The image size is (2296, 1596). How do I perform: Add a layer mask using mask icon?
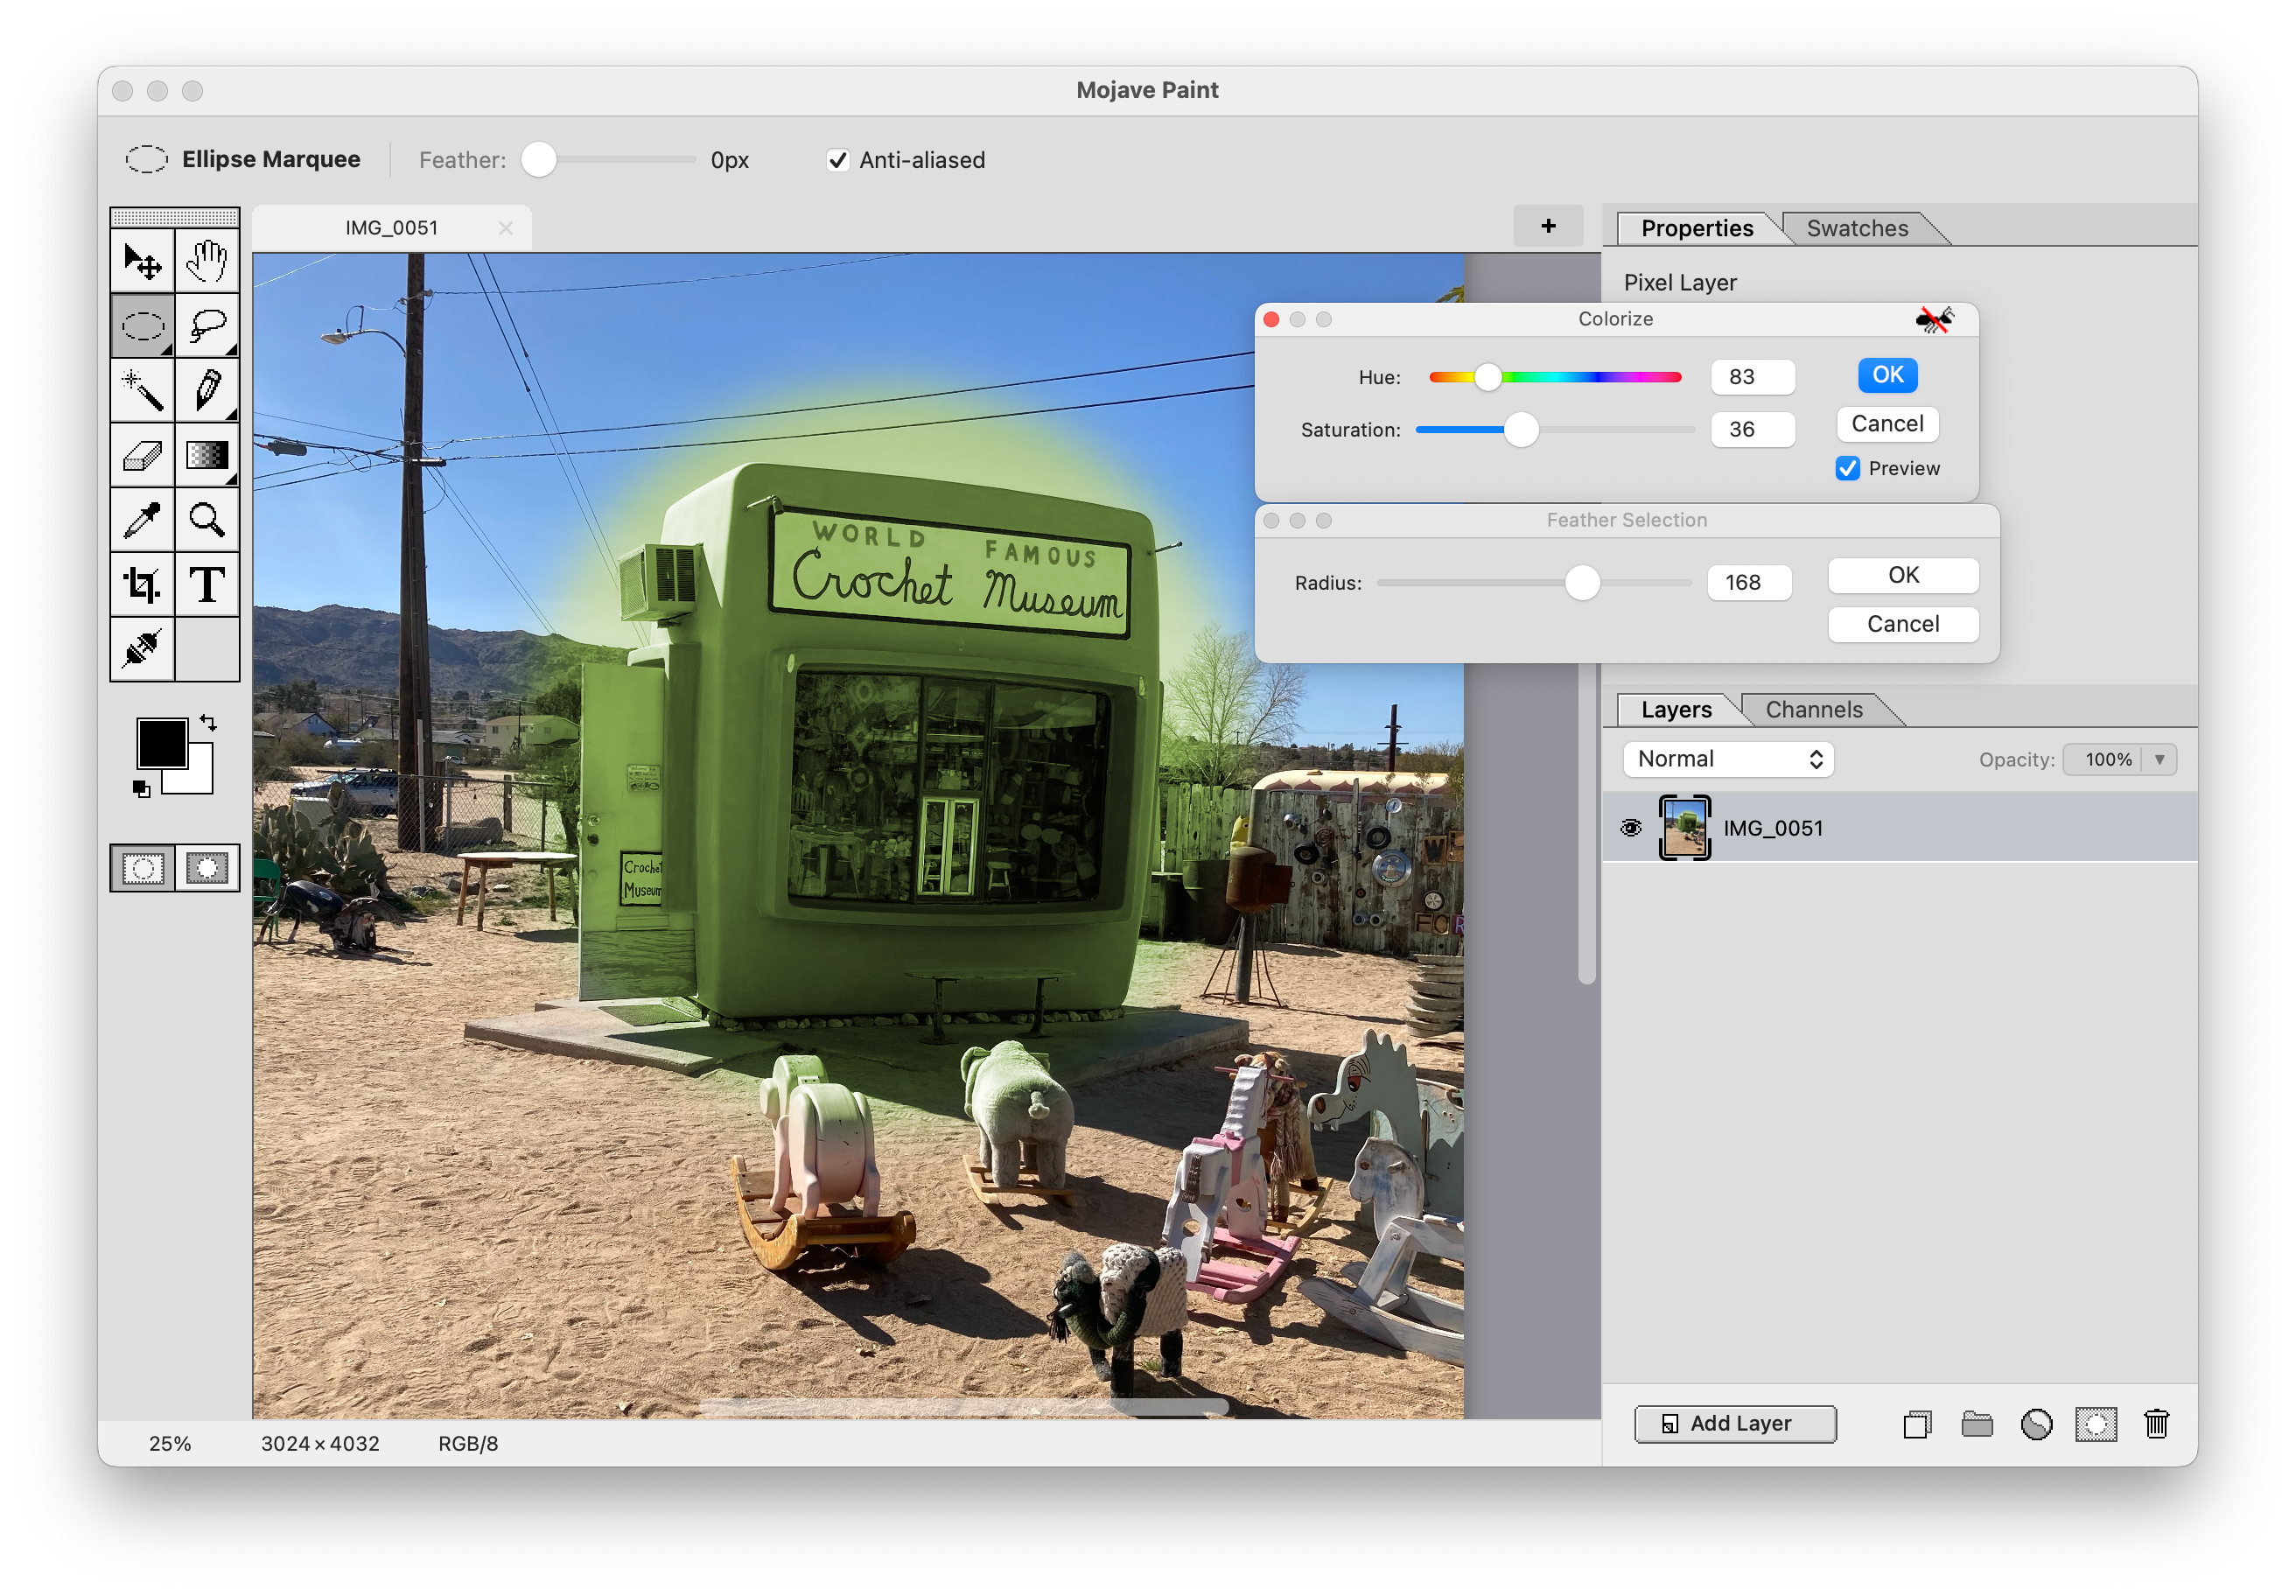click(2096, 1424)
